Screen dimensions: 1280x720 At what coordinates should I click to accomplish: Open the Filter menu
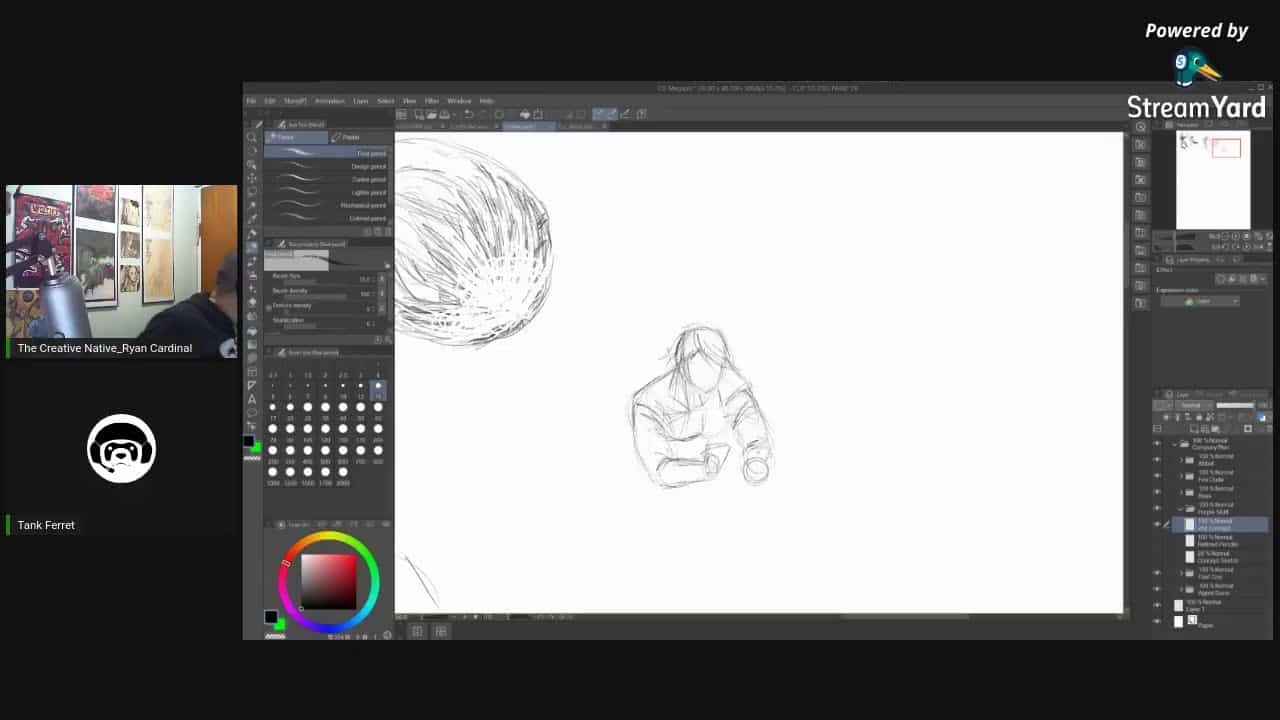click(431, 101)
